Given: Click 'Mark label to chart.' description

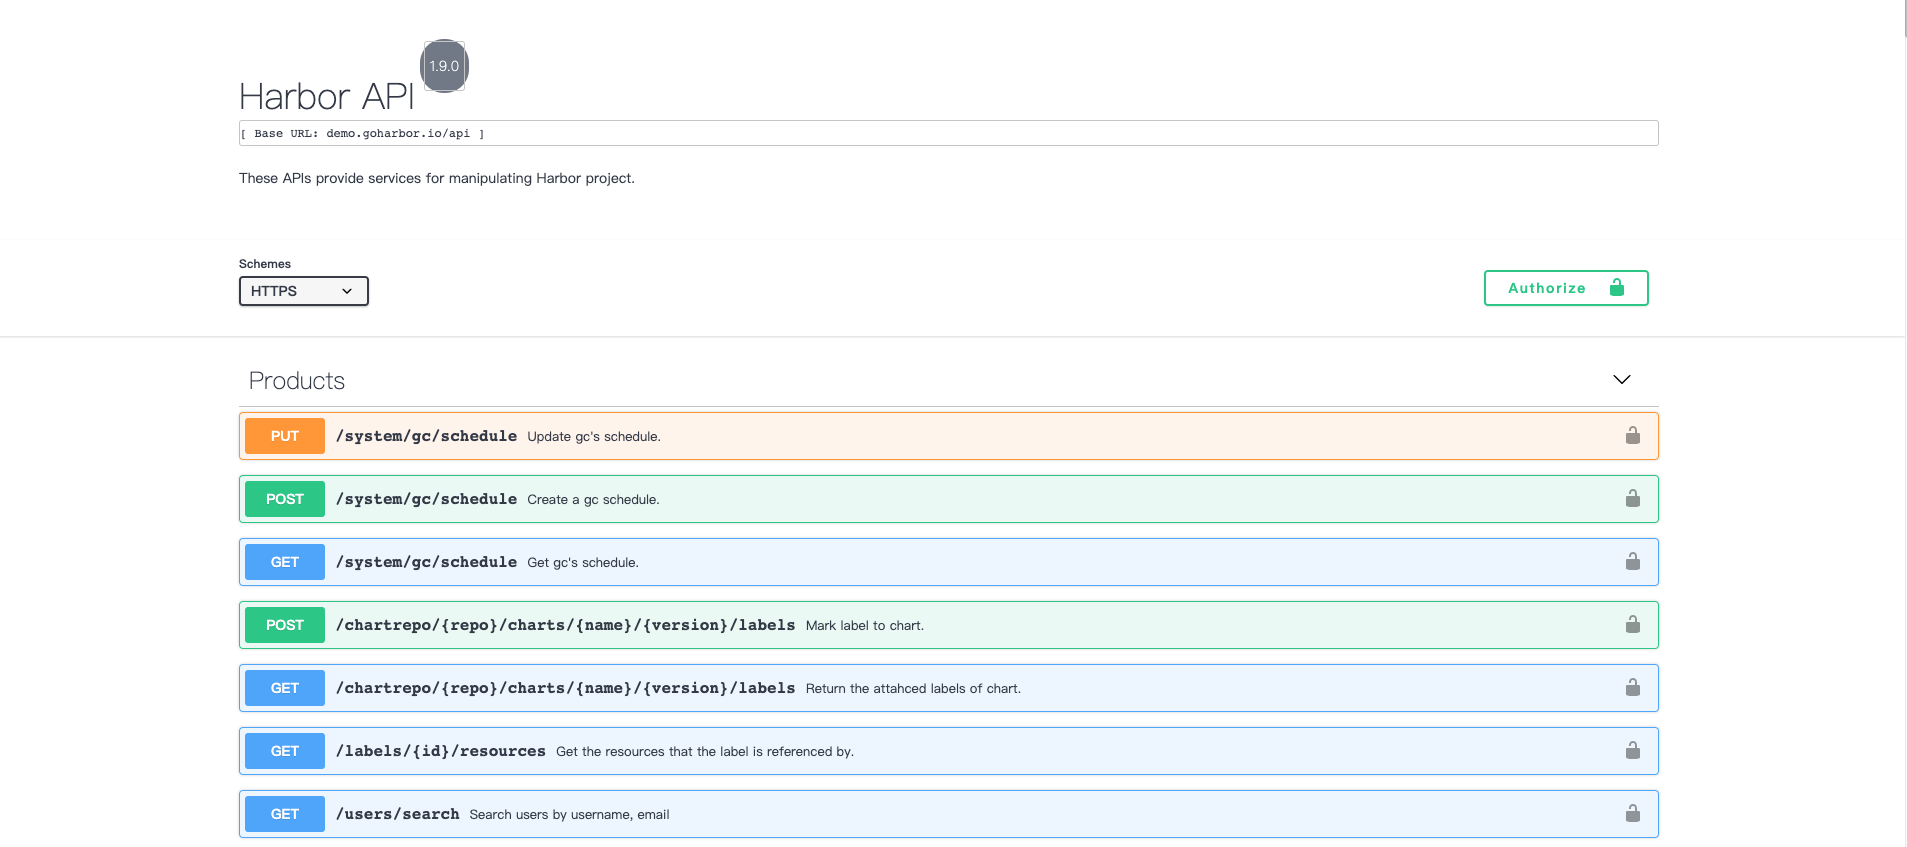Looking at the screenshot, I should click(x=865, y=626).
